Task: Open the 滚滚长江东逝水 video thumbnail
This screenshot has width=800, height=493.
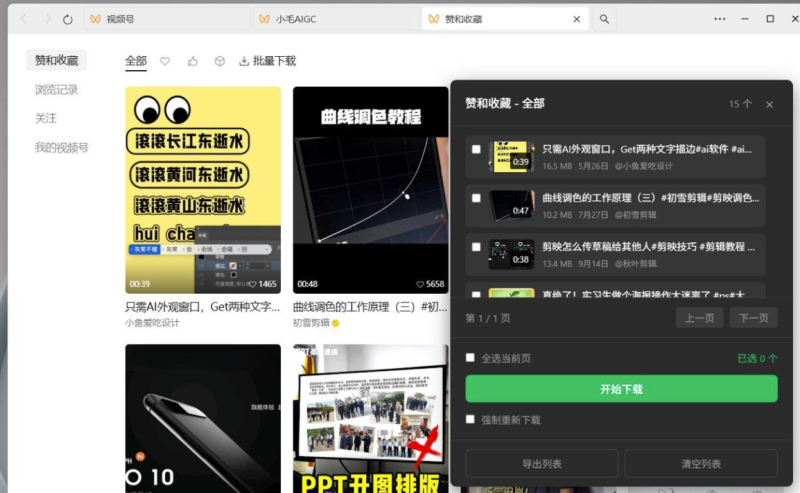Action: click(203, 190)
